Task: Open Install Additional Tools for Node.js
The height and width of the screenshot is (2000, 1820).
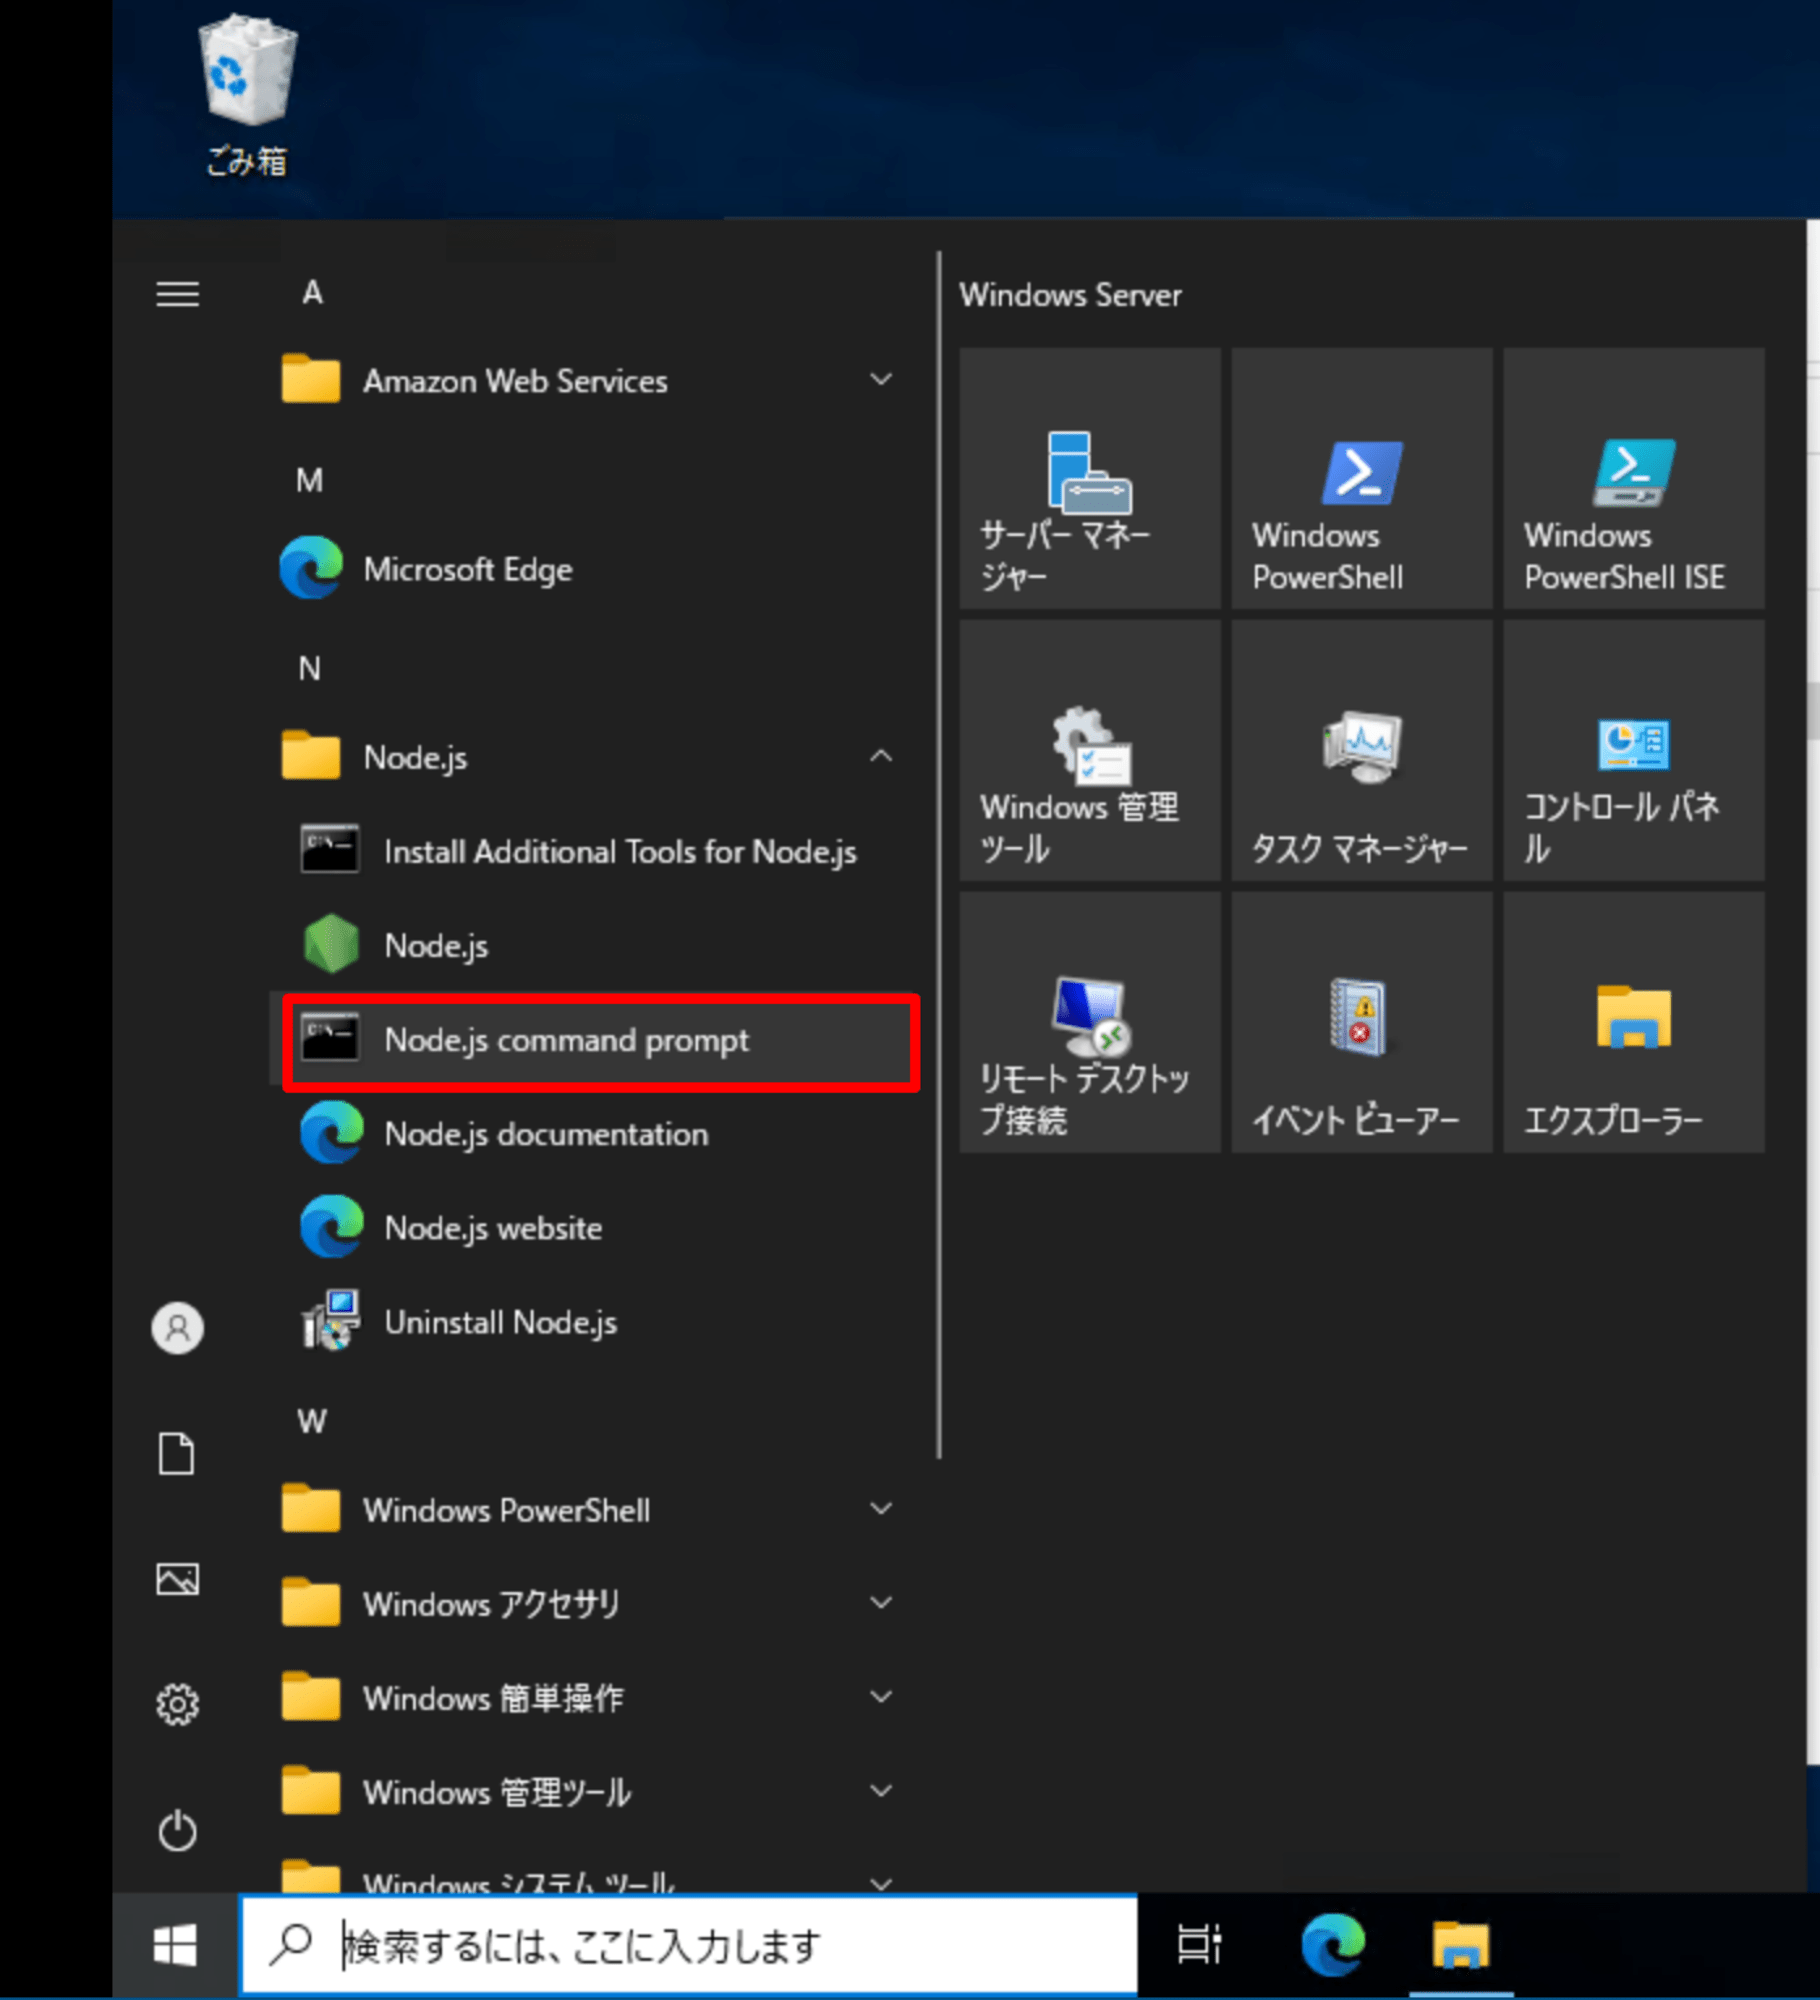Action: 594,851
